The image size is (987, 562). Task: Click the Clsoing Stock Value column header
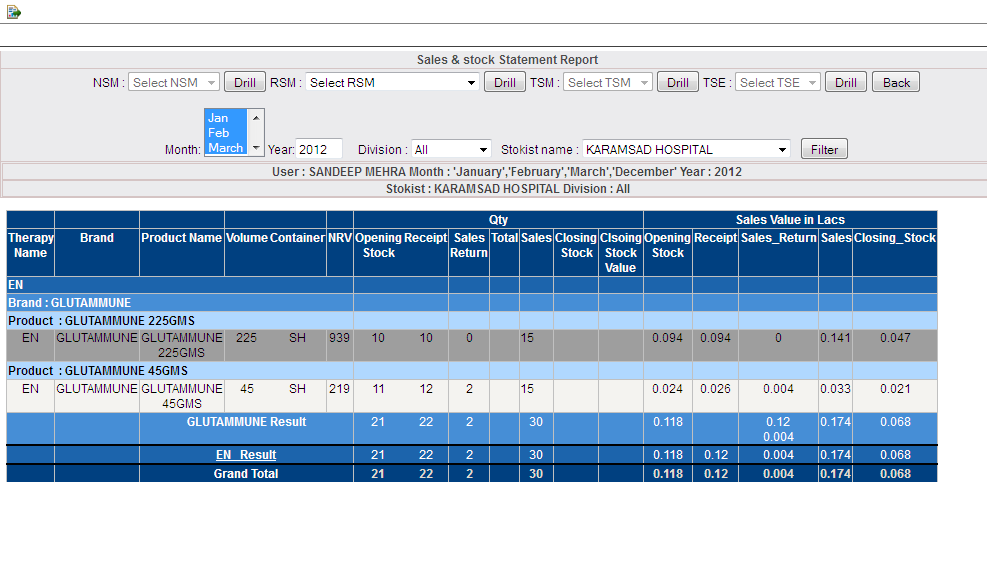tap(621, 252)
